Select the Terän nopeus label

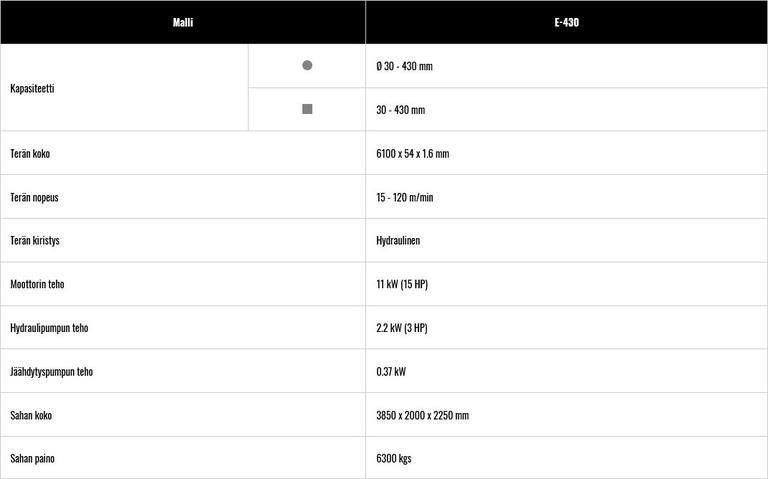point(34,197)
